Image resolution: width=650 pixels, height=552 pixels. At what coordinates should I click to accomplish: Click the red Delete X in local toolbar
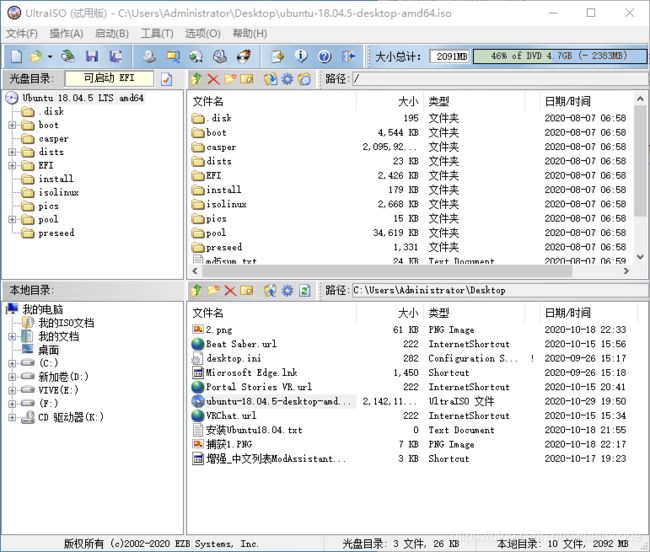pyautogui.click(x=230, y=291)
